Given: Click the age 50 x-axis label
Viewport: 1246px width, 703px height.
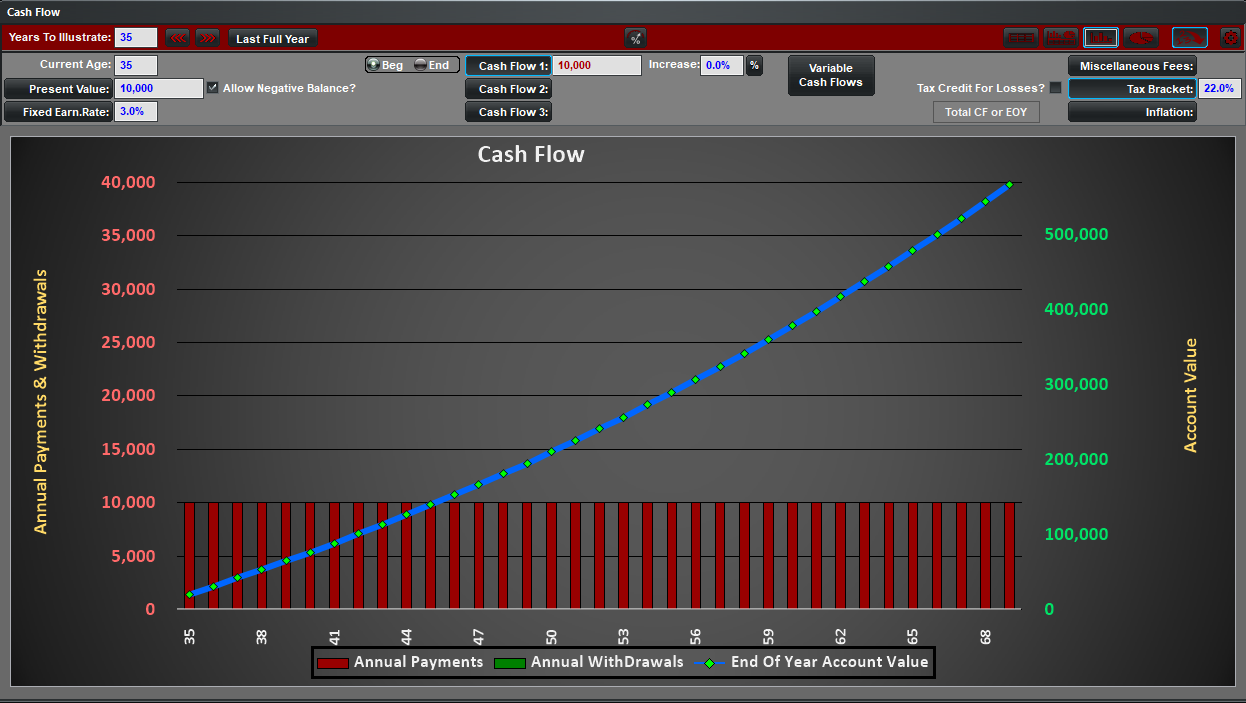Looking at the screenshot, I should click(551, 635).
